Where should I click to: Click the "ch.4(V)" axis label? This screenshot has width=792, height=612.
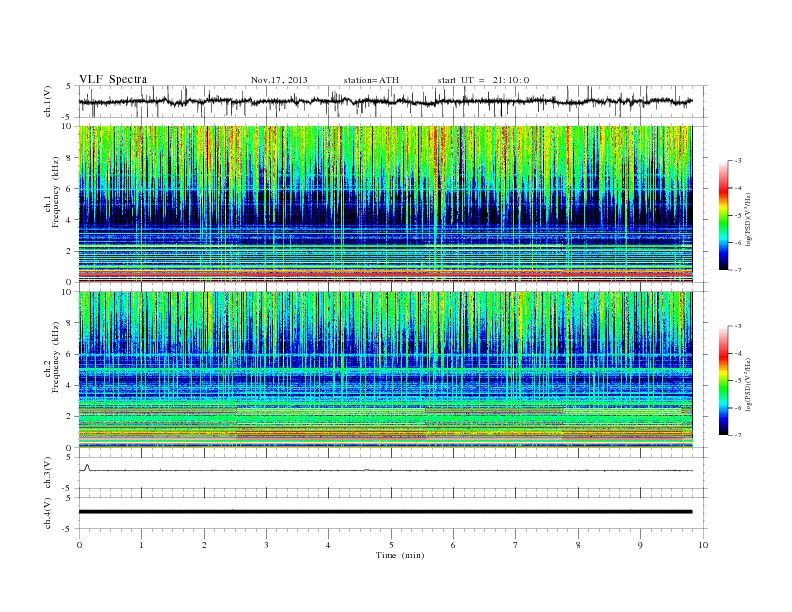(x=48, y=513)
